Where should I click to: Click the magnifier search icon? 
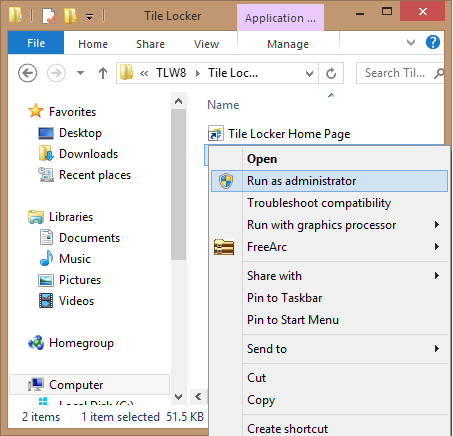[439, 73]
